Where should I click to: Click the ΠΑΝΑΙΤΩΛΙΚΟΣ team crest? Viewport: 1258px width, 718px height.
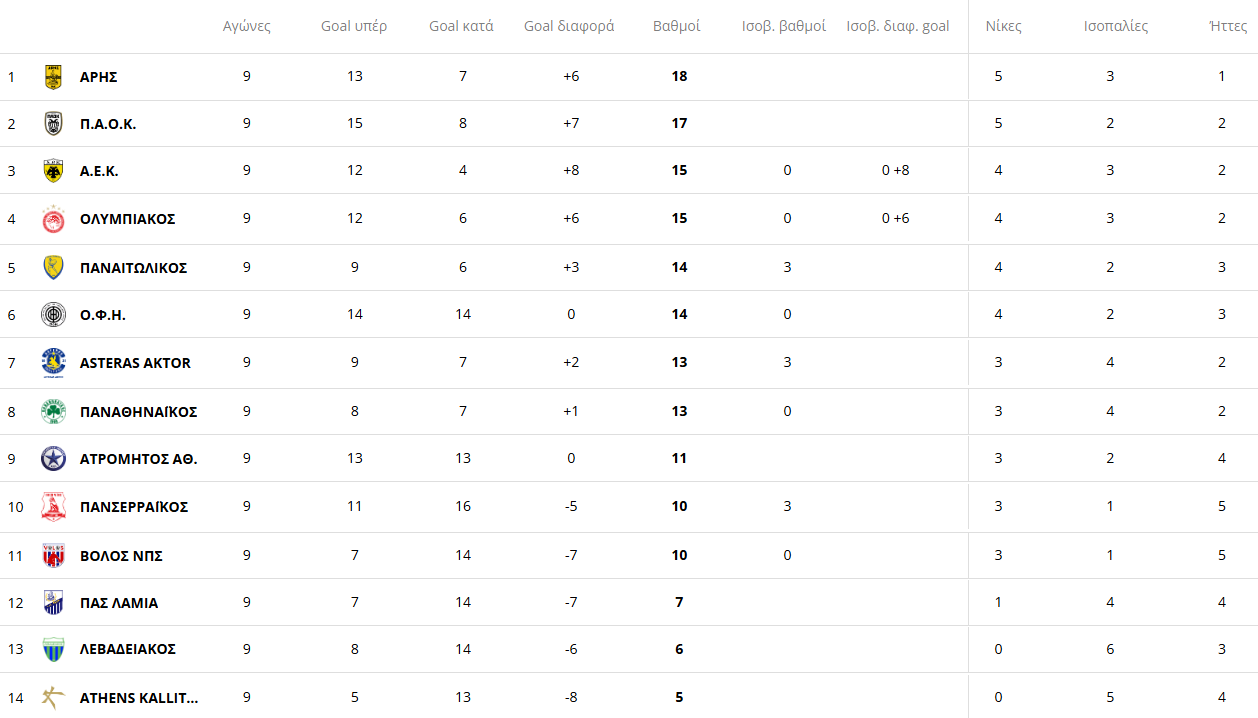(x=53, y=268)
